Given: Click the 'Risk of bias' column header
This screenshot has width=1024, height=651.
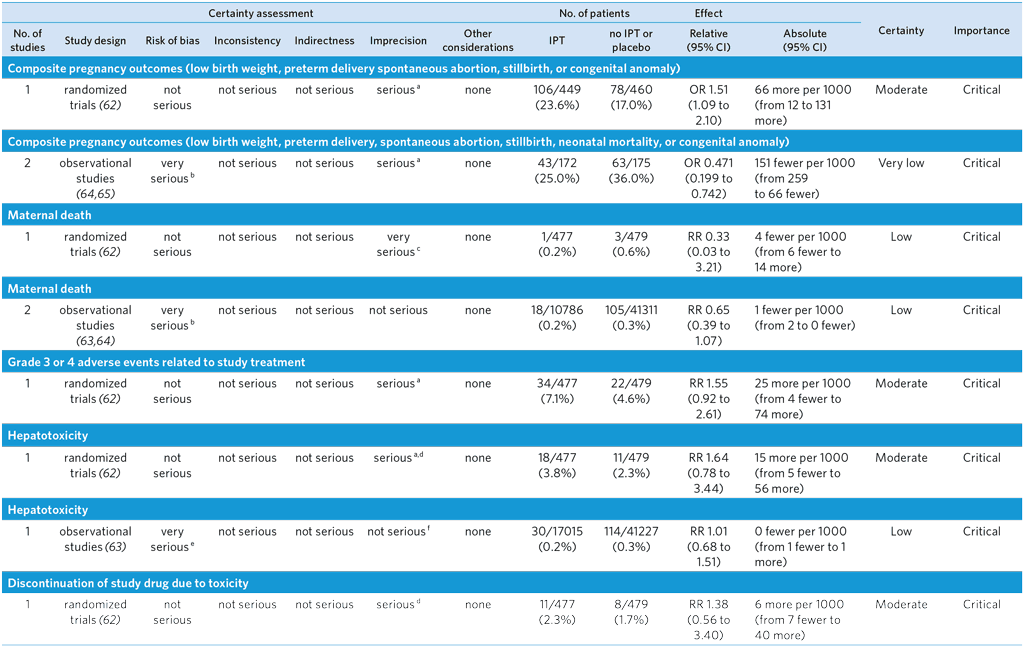Looking at the screenshot, I should (172, 41).
